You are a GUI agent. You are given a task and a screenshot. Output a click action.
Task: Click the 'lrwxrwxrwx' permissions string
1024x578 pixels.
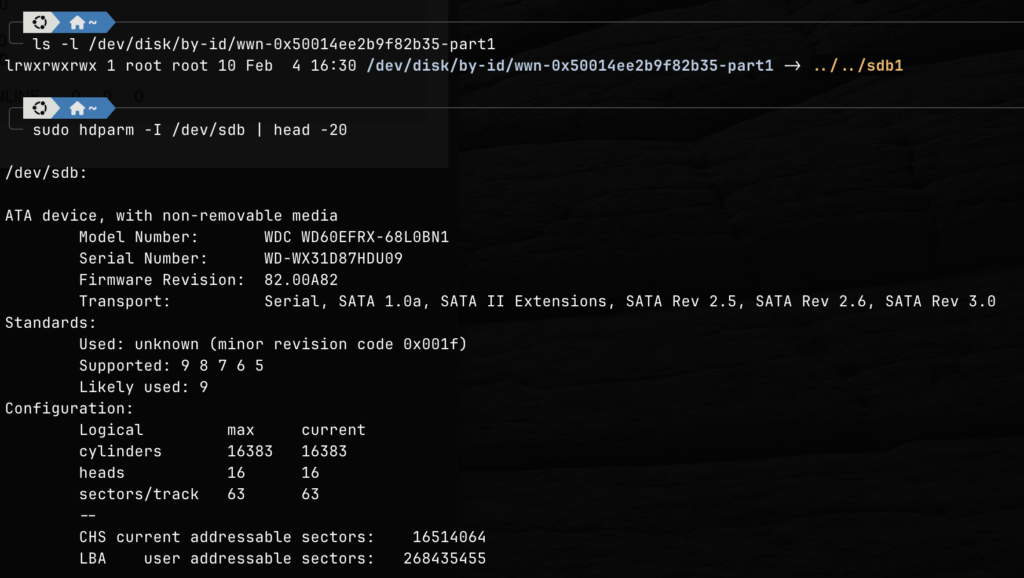51,66
